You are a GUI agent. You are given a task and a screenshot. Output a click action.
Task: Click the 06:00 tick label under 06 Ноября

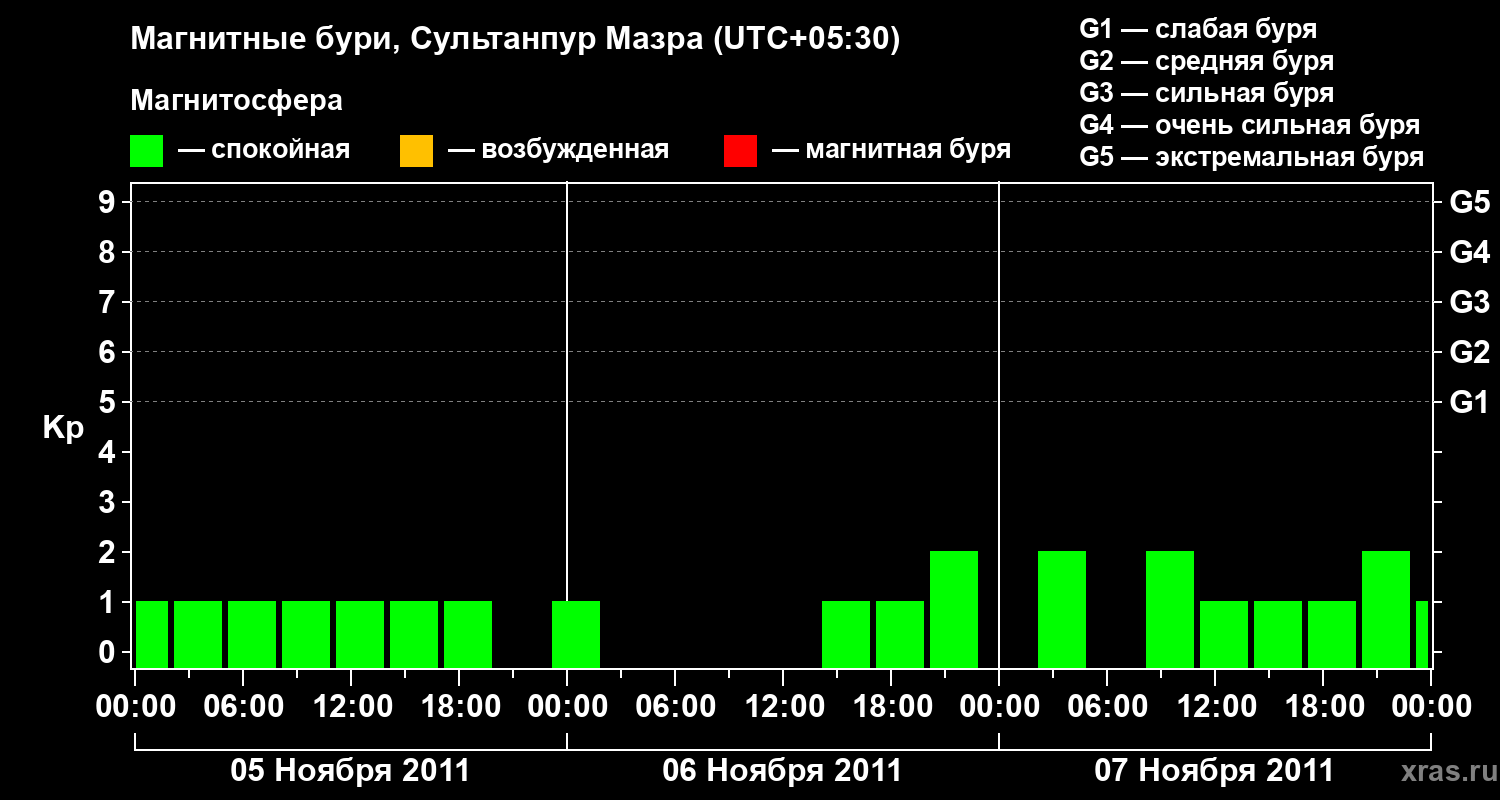[675, 706]
